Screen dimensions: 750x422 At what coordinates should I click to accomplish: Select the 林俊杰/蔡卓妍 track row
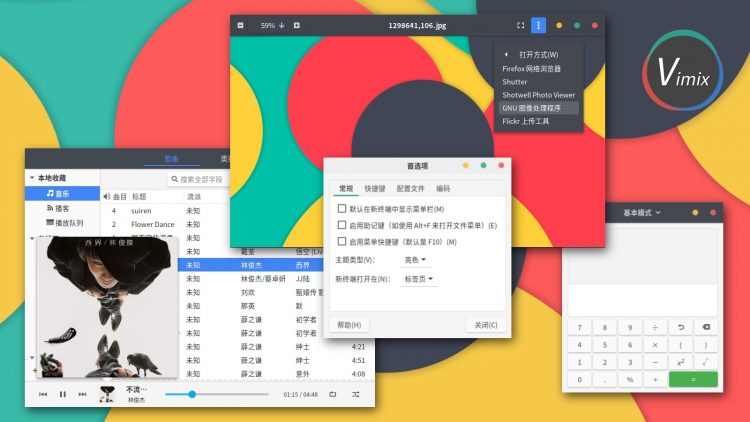pyautogui.click(x=252, y=278)
